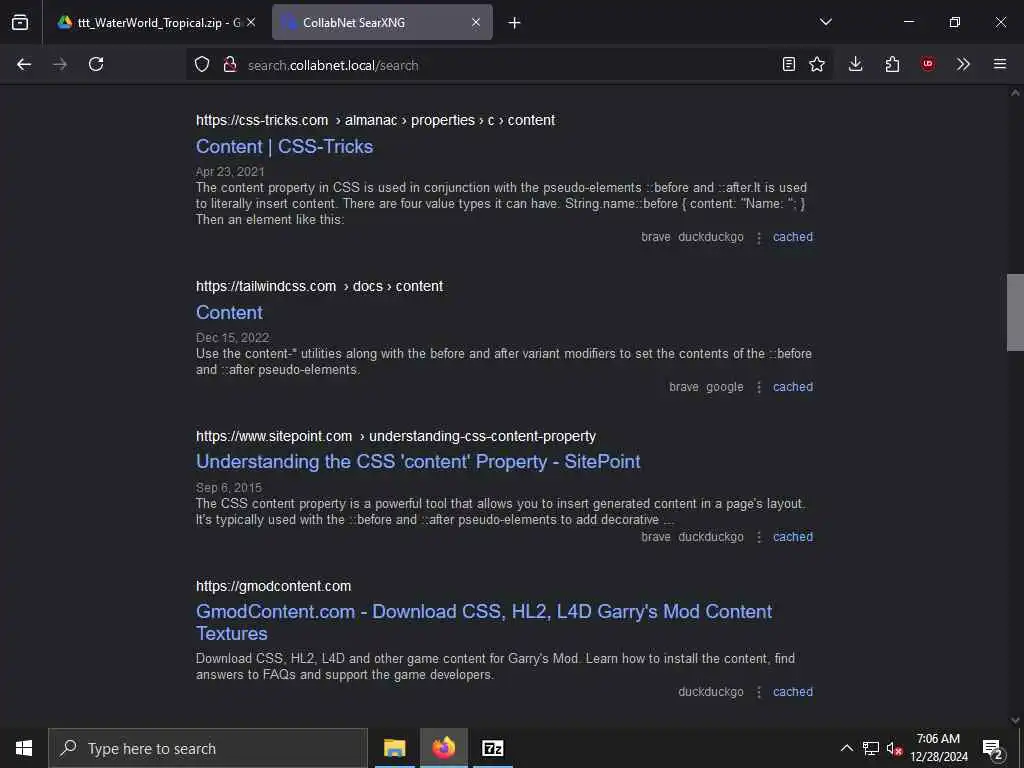Open the Windows Start menu
Viewport: 1024px width, 768px height.
point(24,748)
